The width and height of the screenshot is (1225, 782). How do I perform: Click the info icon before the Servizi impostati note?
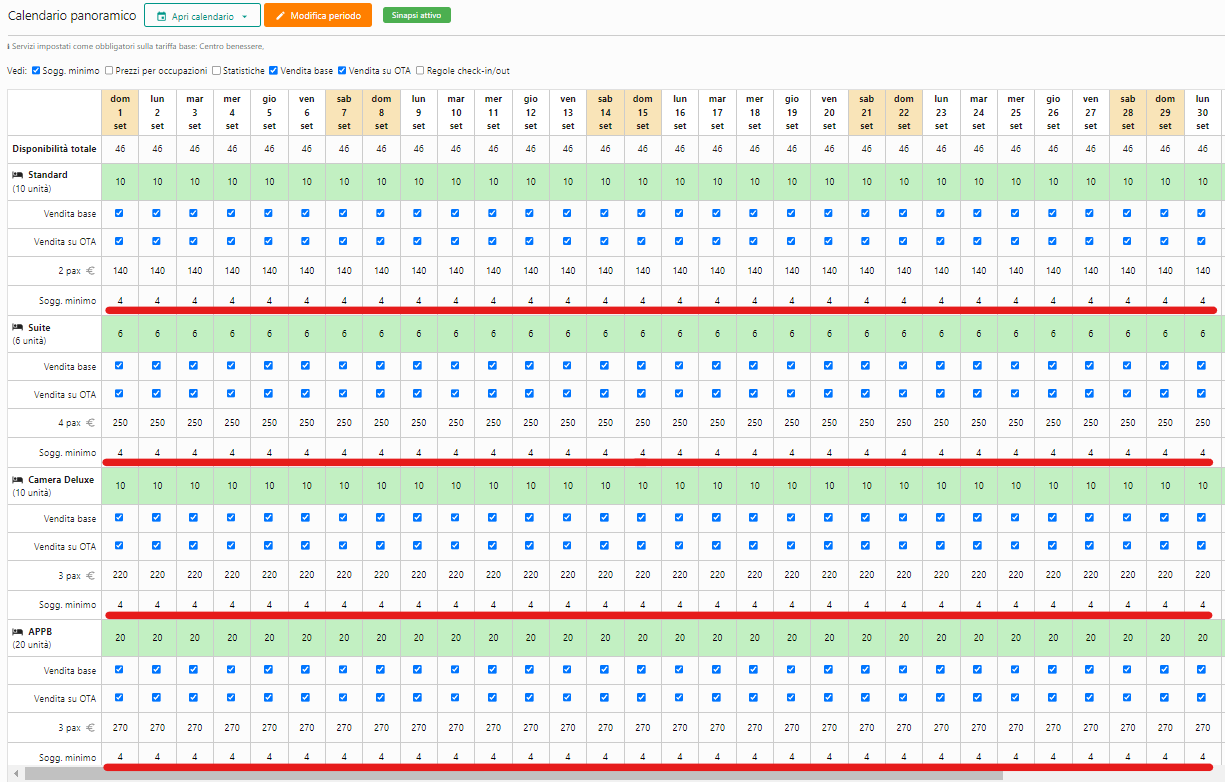[9, 47]
